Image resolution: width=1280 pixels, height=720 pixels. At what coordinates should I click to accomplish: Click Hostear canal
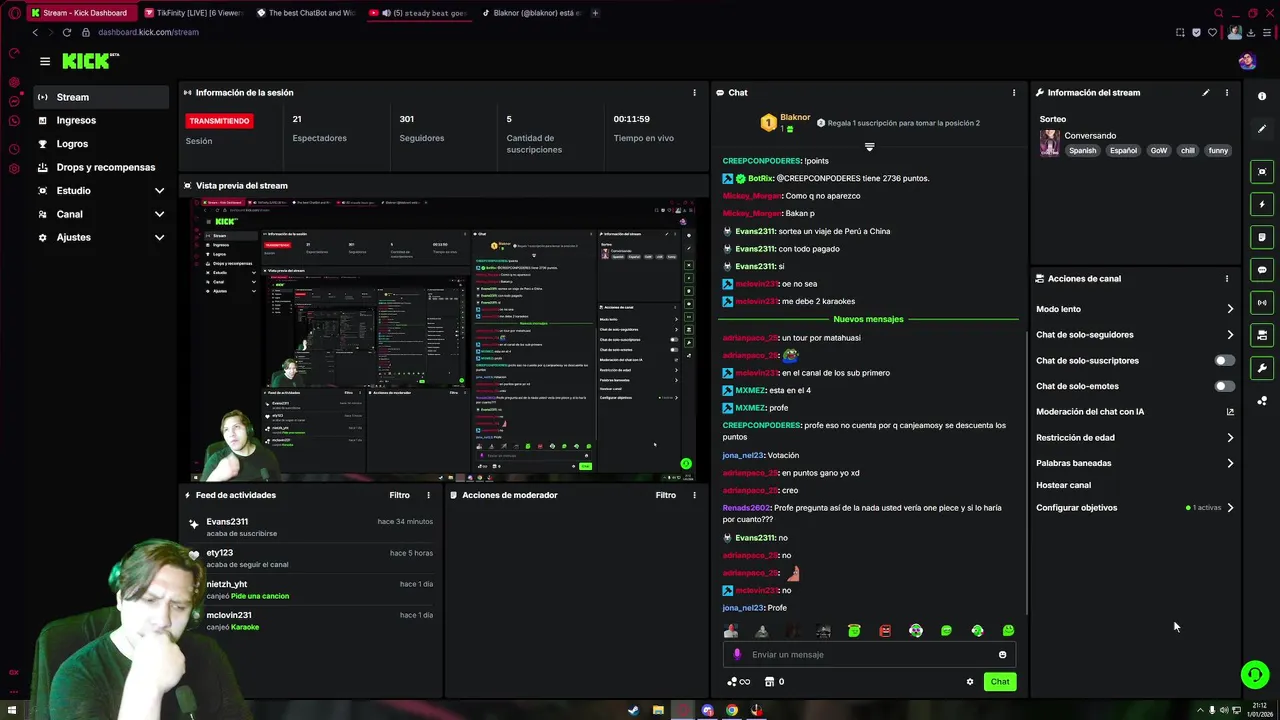[1063, 485]
